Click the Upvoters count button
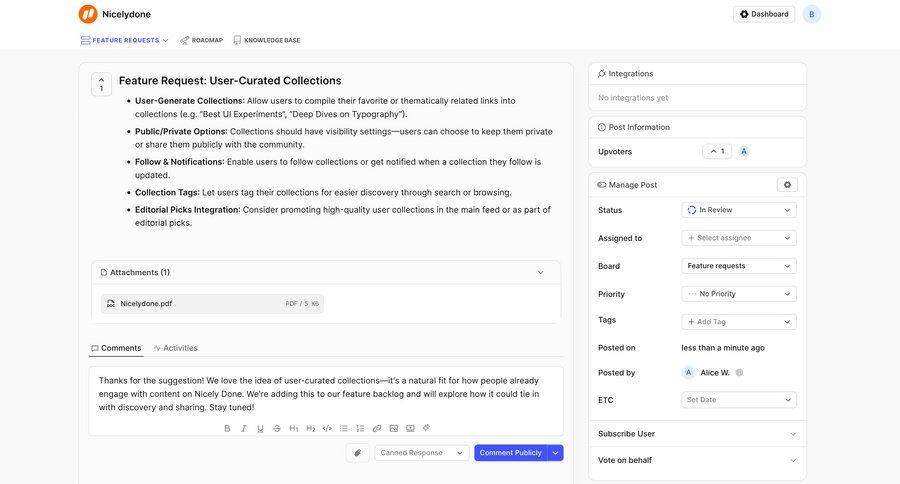900x484 pixels. [x=717, y=152]
